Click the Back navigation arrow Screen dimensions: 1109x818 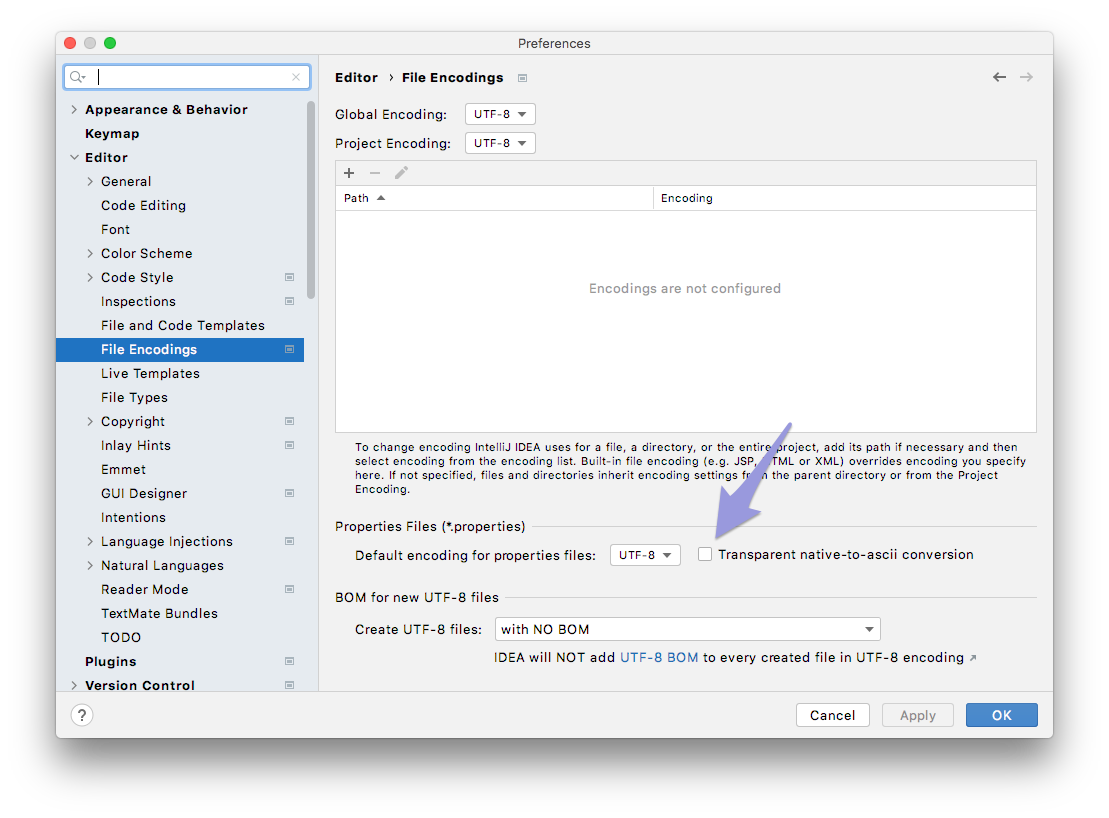tap(999, 77)
